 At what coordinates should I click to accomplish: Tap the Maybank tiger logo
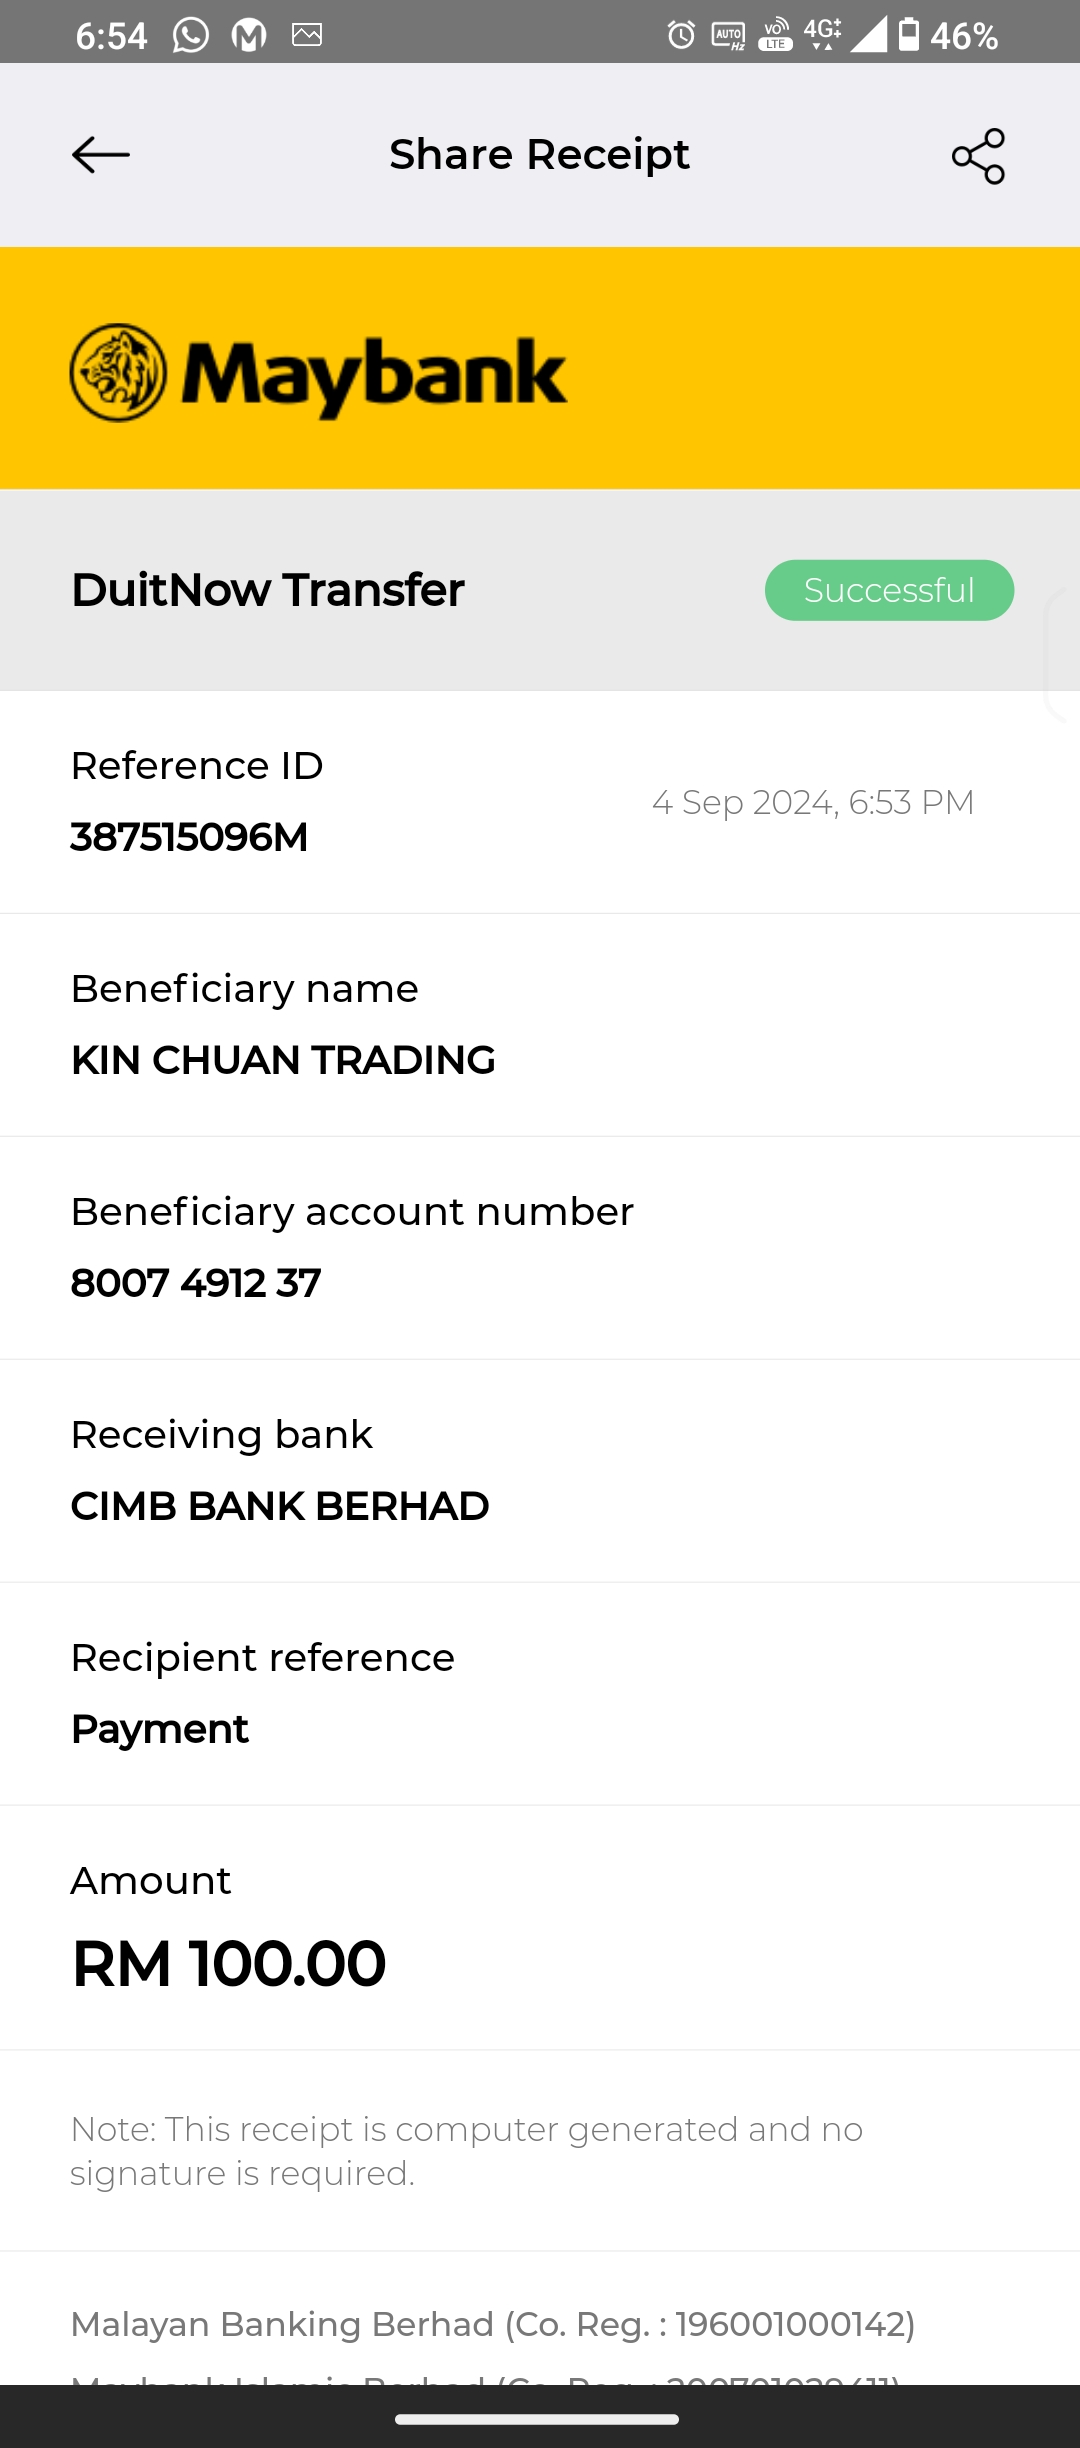coord(119,373)
